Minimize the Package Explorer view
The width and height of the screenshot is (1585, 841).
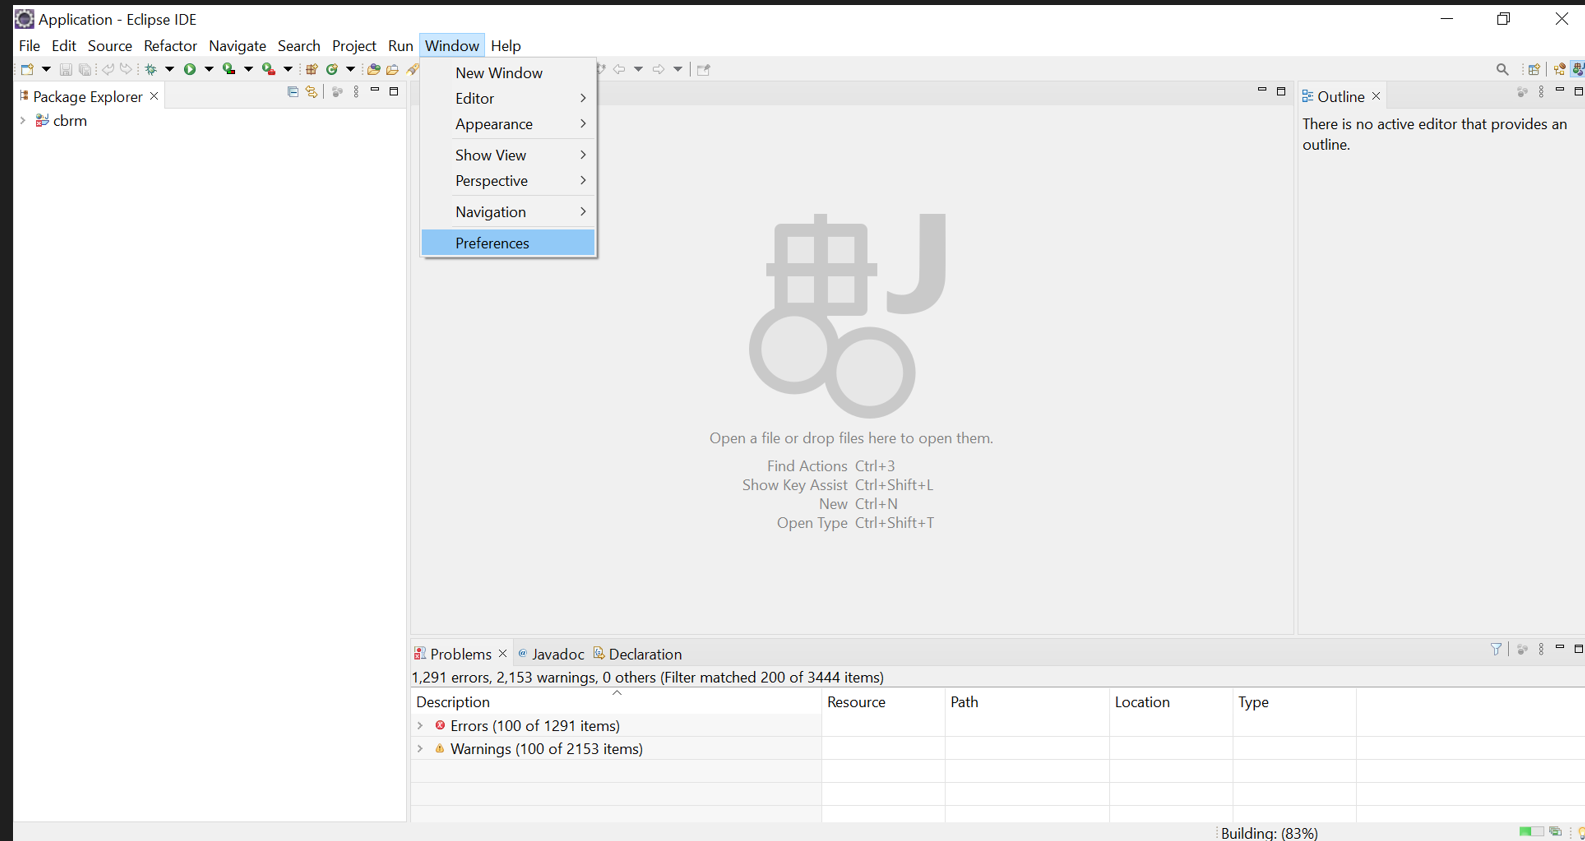pos(375,90)
